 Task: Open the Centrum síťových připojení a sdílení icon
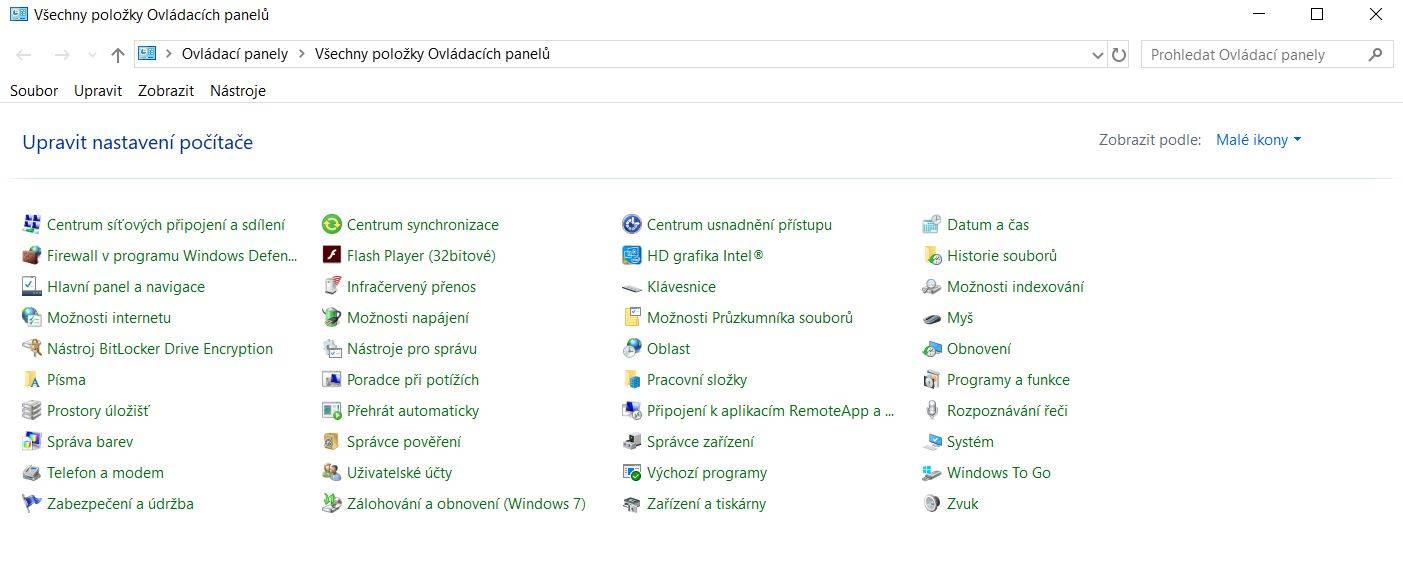point(31,225)
